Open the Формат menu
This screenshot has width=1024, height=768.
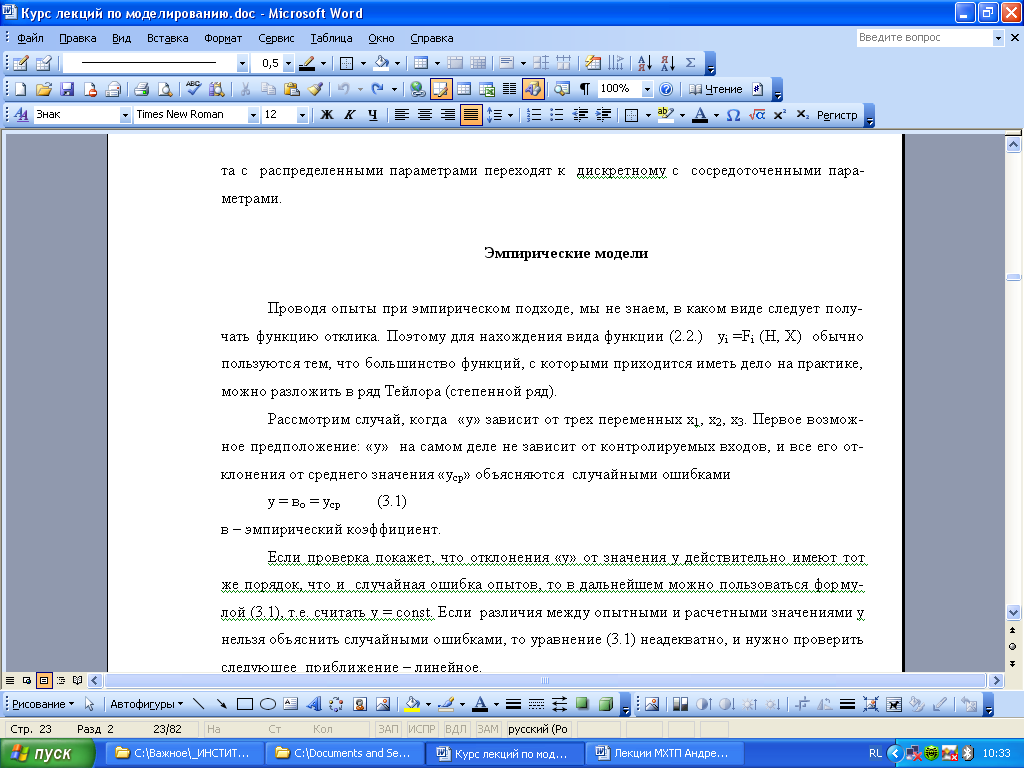223,38
